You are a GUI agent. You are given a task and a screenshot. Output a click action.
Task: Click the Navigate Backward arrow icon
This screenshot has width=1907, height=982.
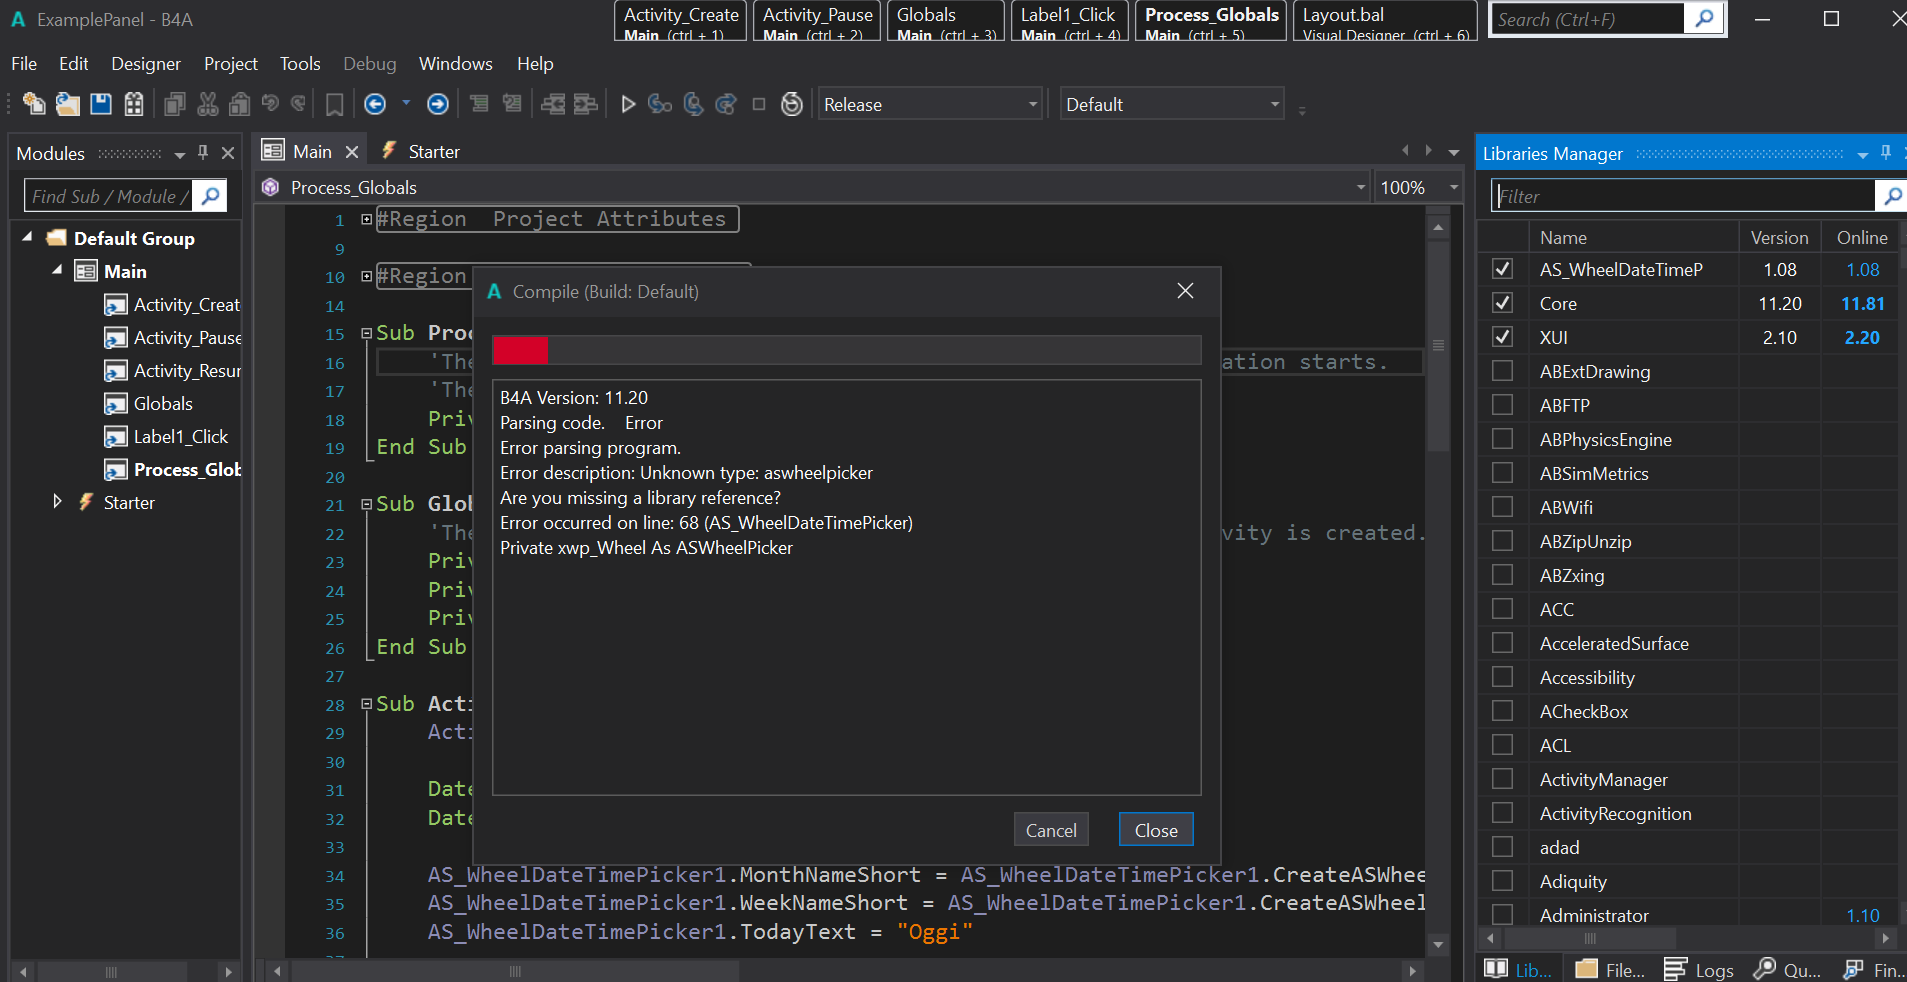[375, 104]
